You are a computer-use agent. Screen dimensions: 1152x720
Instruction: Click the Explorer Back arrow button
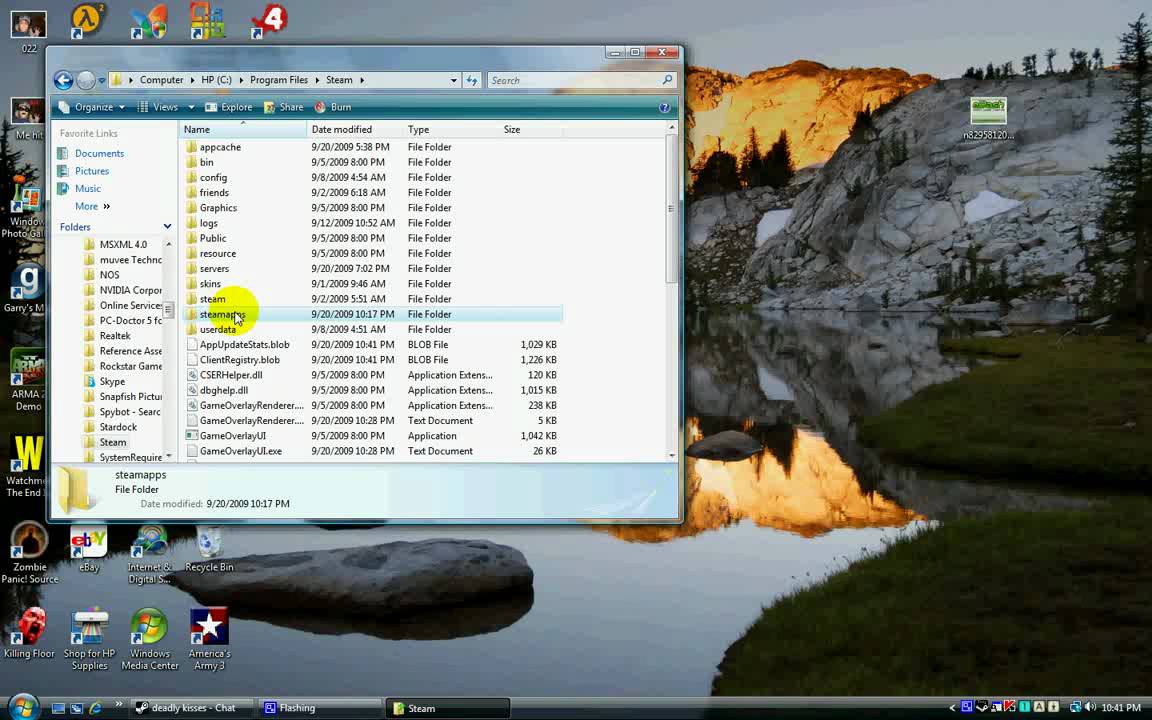point(63,80)
